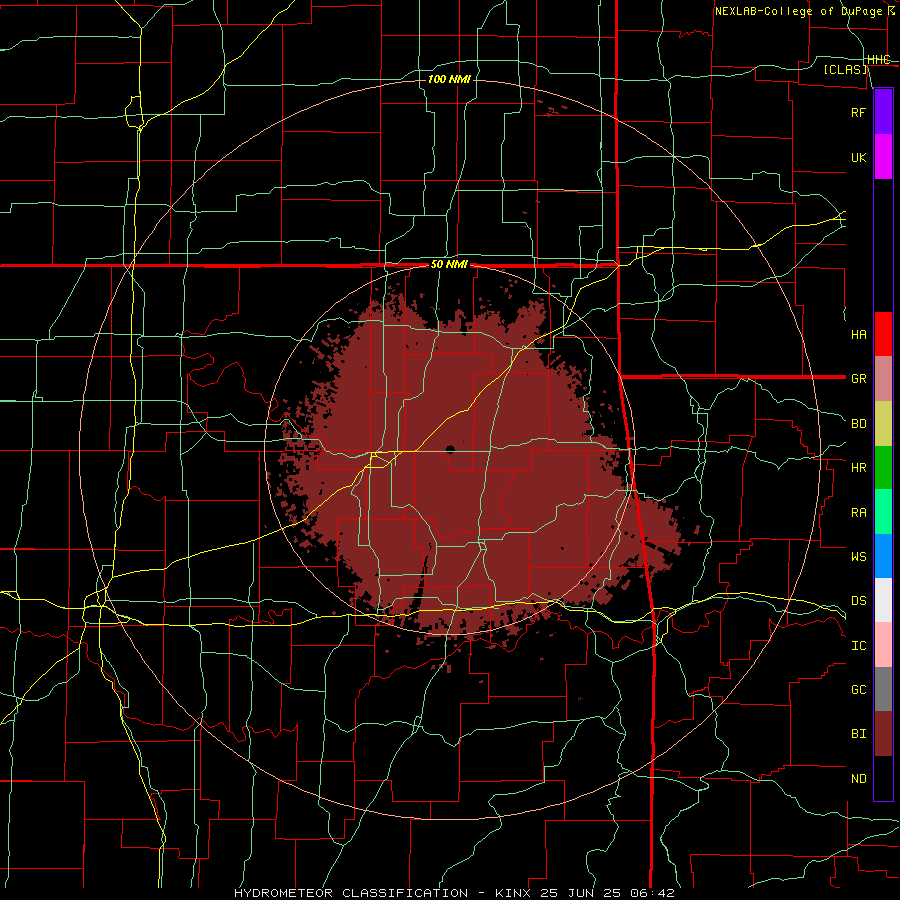Click the 'RA' legend label

858,513
